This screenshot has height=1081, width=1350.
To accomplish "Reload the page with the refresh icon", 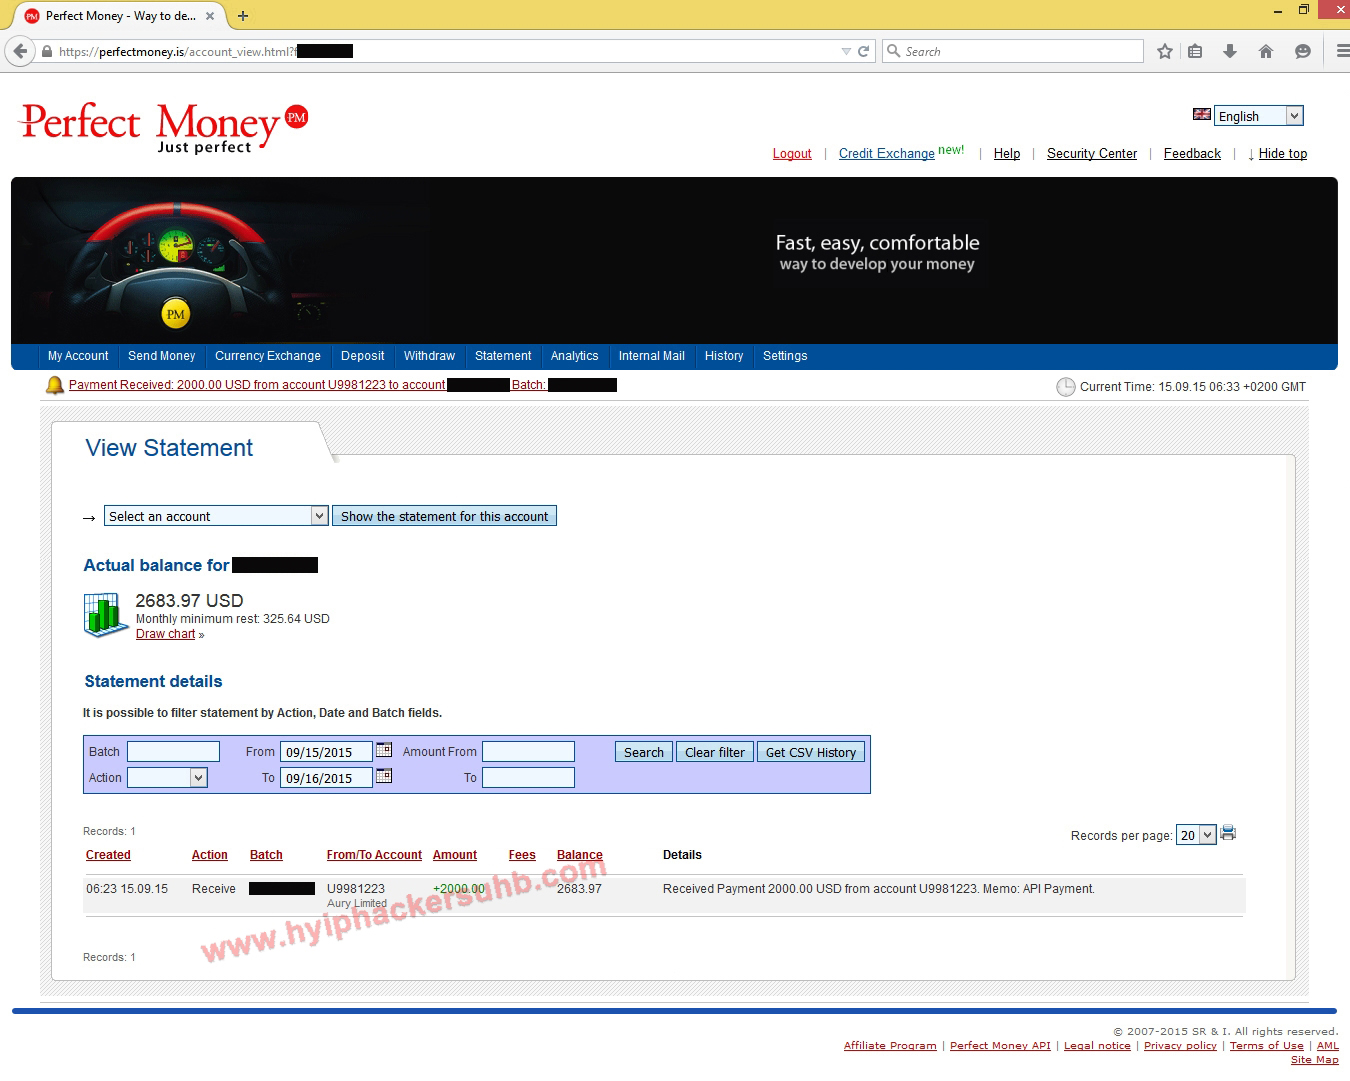I will tap(863, 51).
